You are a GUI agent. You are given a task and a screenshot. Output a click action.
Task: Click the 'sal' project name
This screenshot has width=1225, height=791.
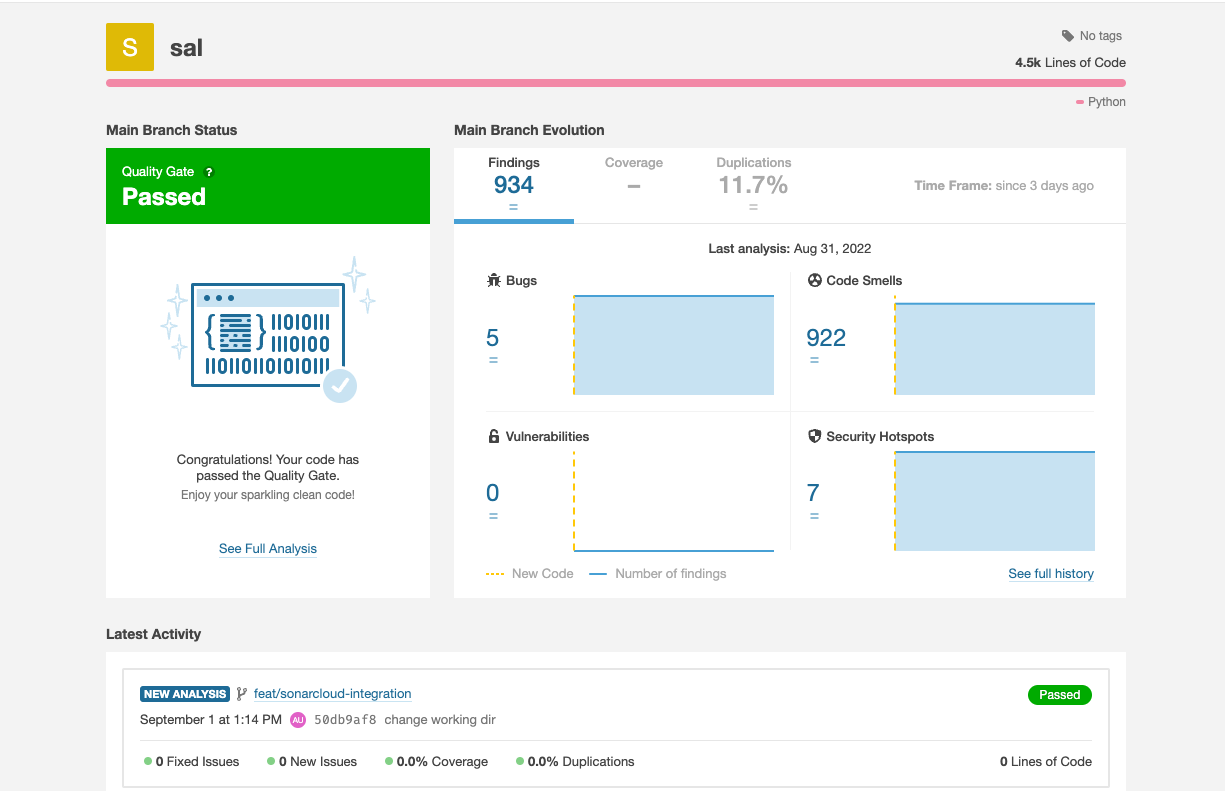187,47
